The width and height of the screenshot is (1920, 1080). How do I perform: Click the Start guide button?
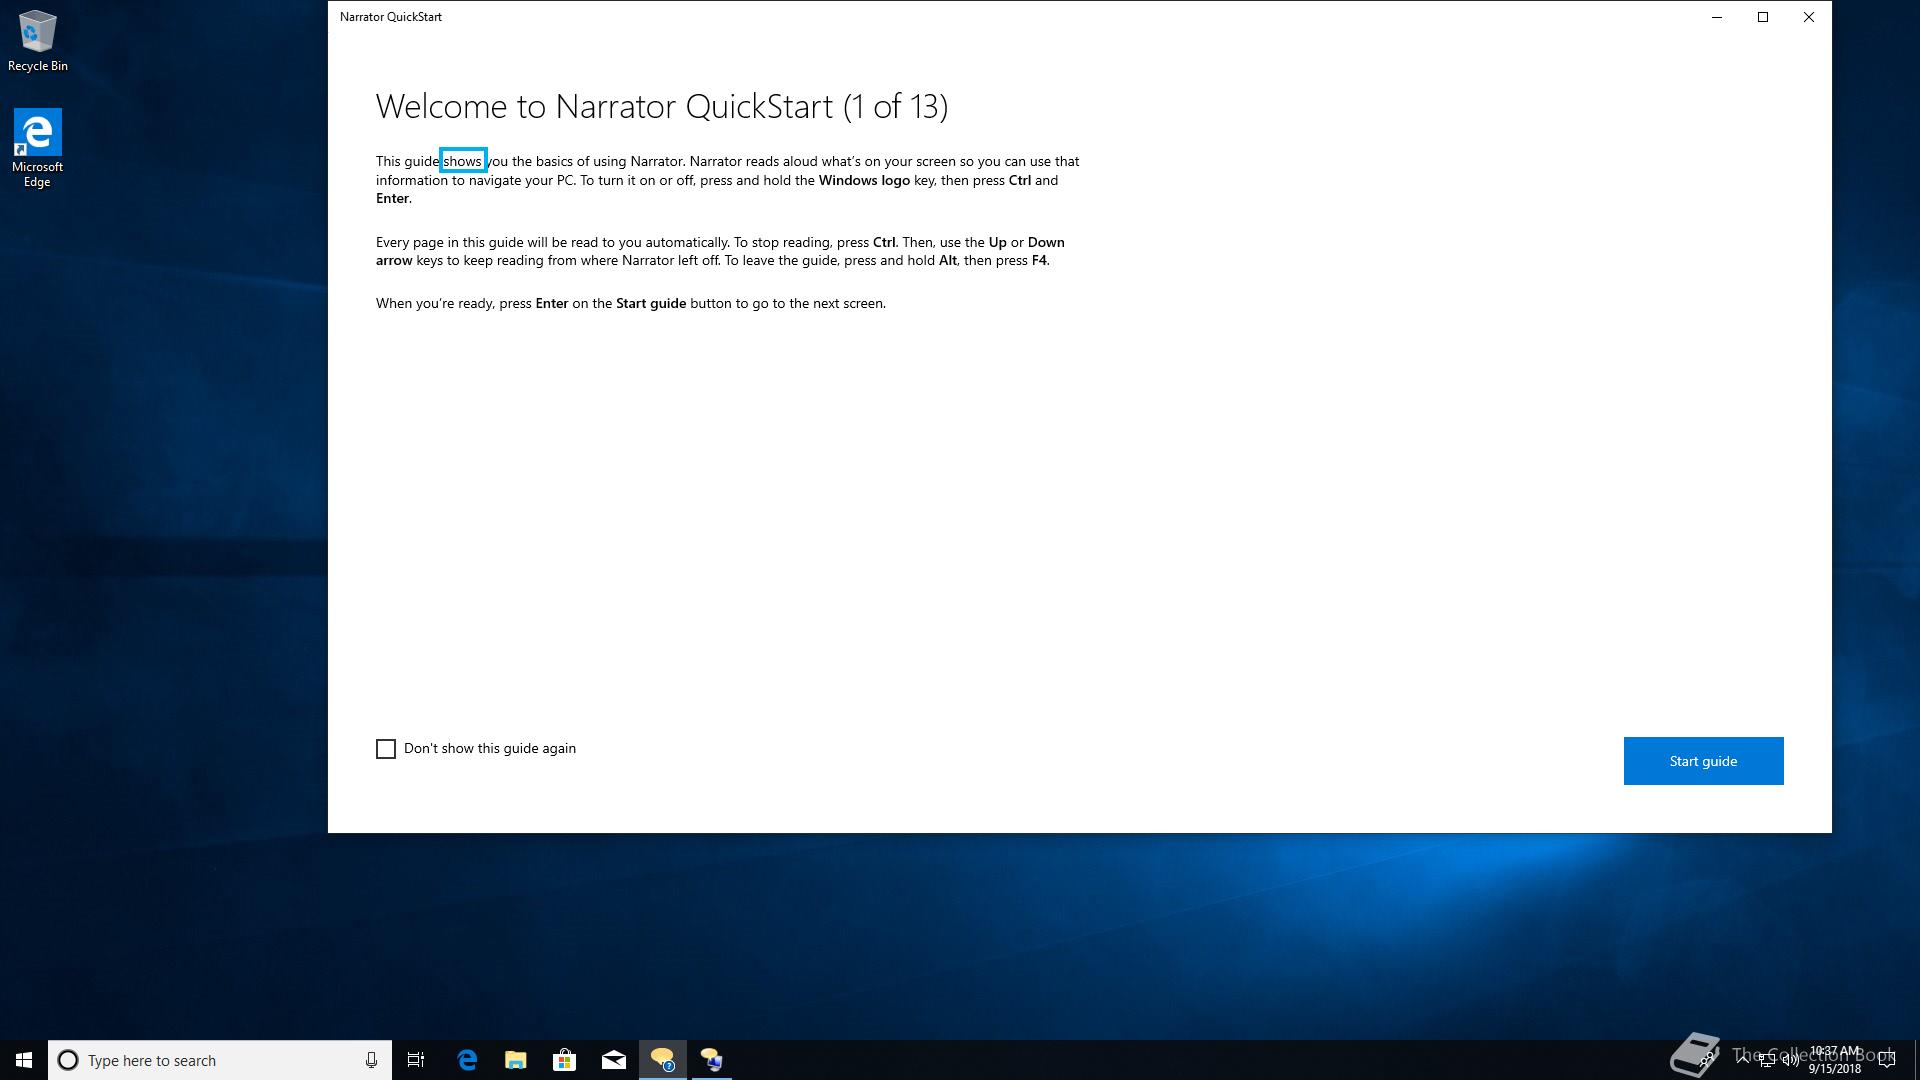click(x=1703, y=761)
